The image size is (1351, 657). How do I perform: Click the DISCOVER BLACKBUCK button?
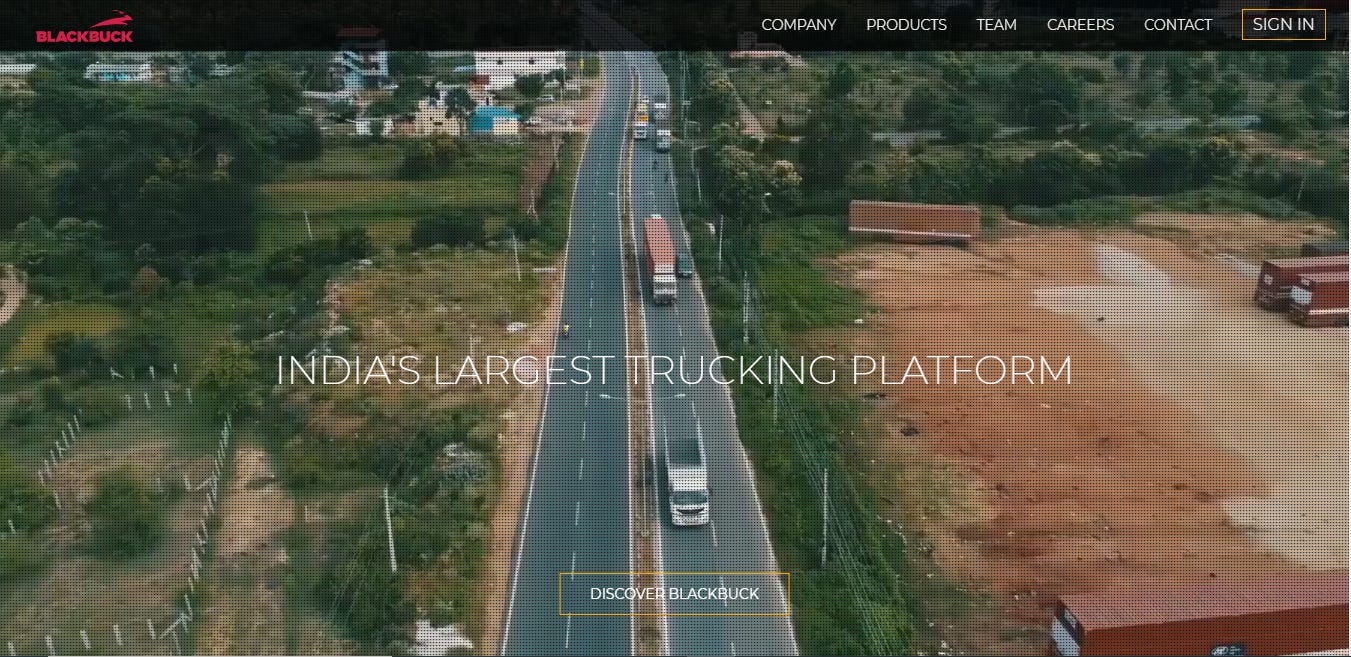pos(674,594)
